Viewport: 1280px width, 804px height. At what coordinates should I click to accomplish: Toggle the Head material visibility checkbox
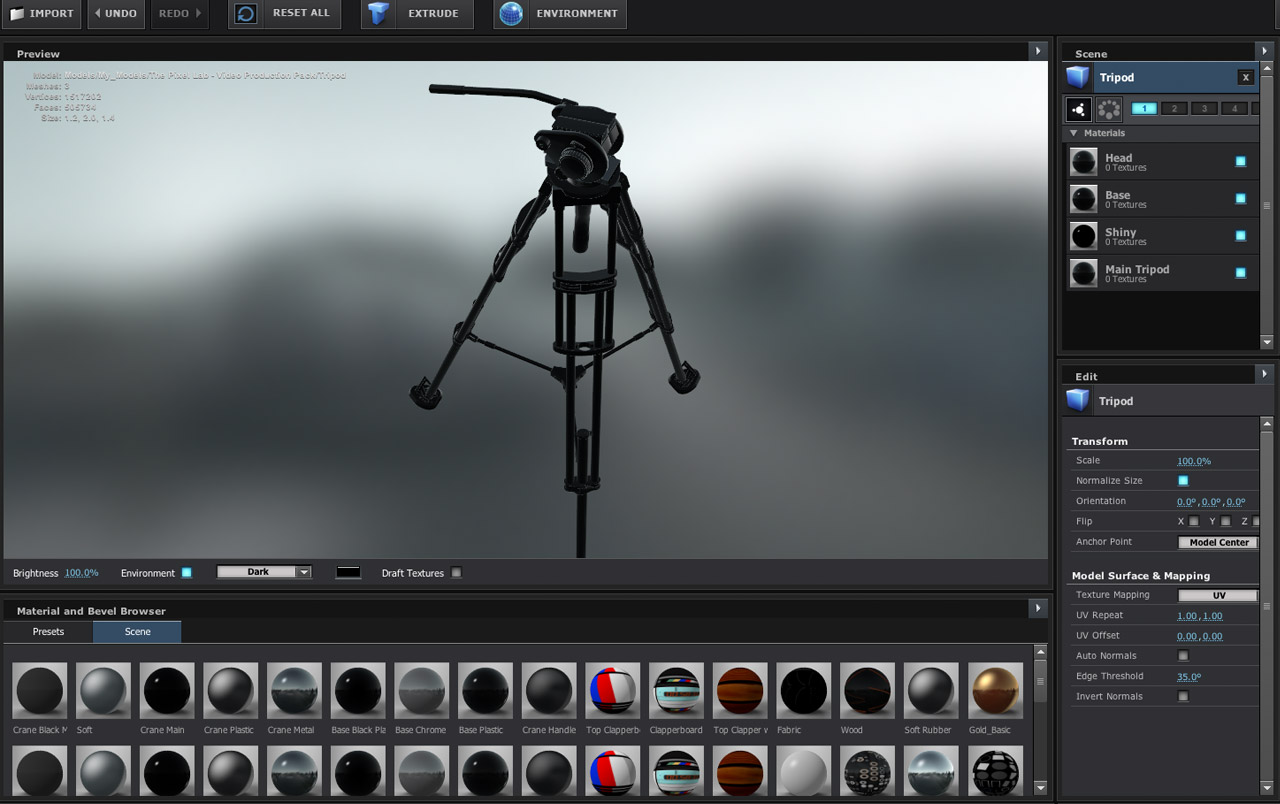1241,161
